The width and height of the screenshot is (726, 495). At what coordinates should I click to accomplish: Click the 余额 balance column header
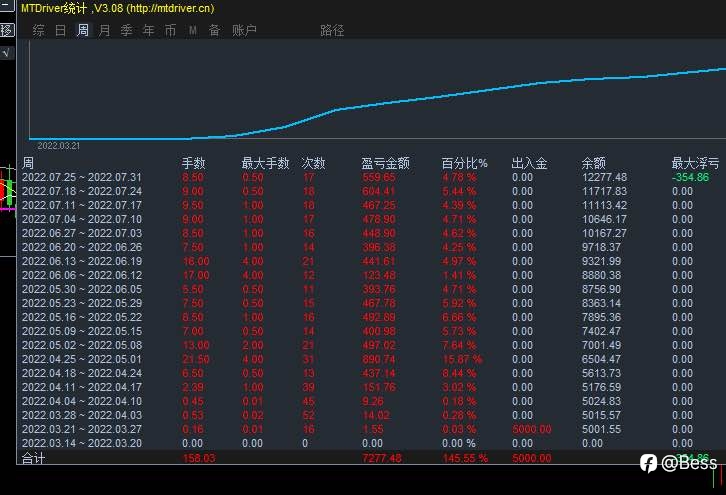pyautogui.click(x=594, y=163)
